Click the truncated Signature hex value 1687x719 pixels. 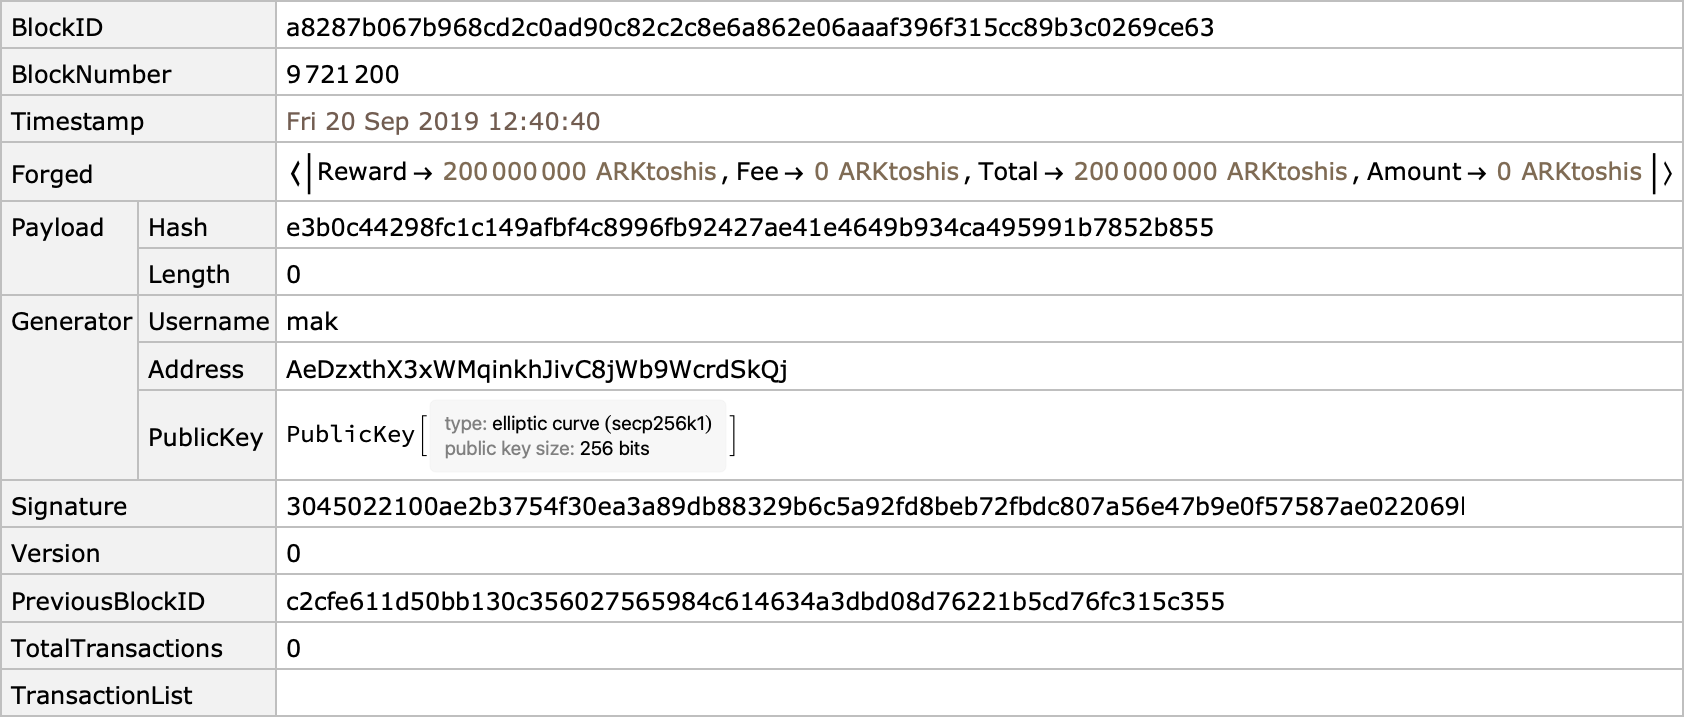click(x=872, y=506)
